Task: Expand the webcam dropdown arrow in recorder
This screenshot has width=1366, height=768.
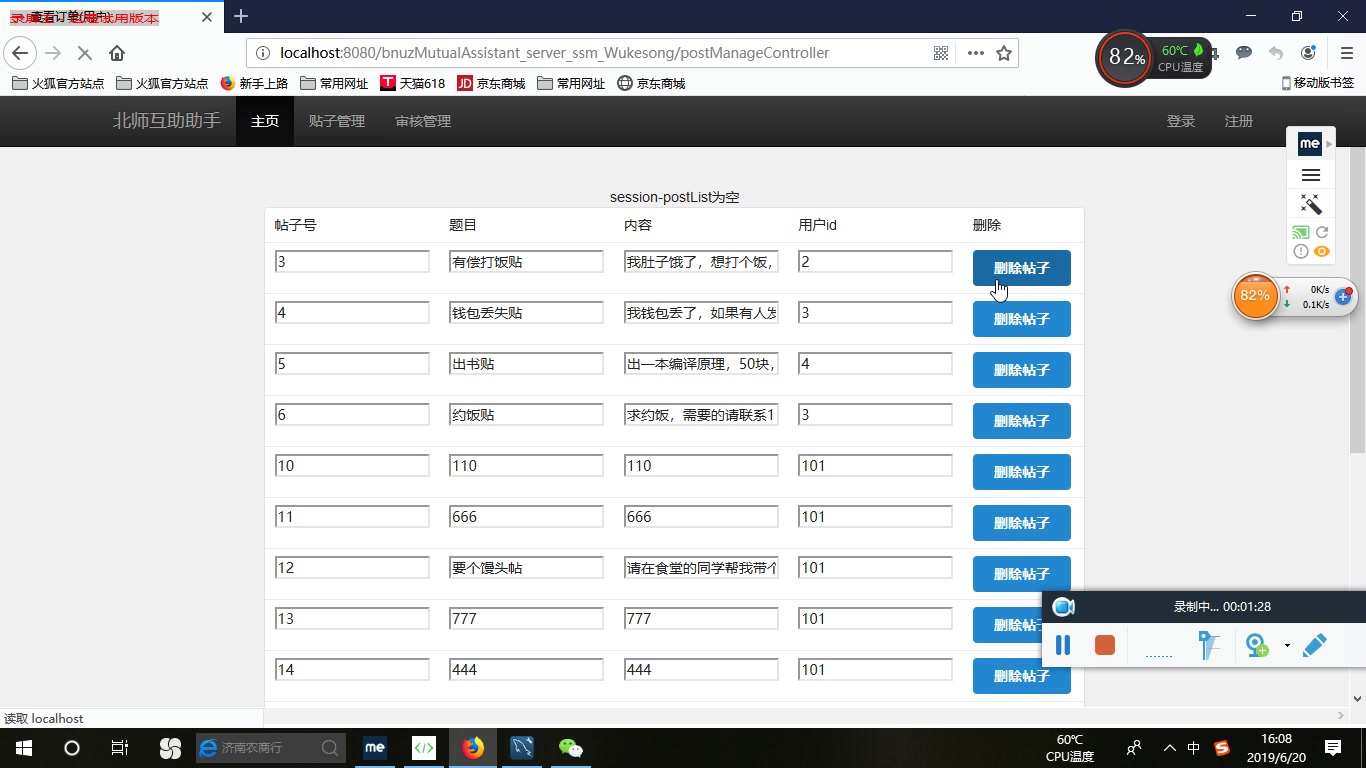Action: (x=1287, y=646)
